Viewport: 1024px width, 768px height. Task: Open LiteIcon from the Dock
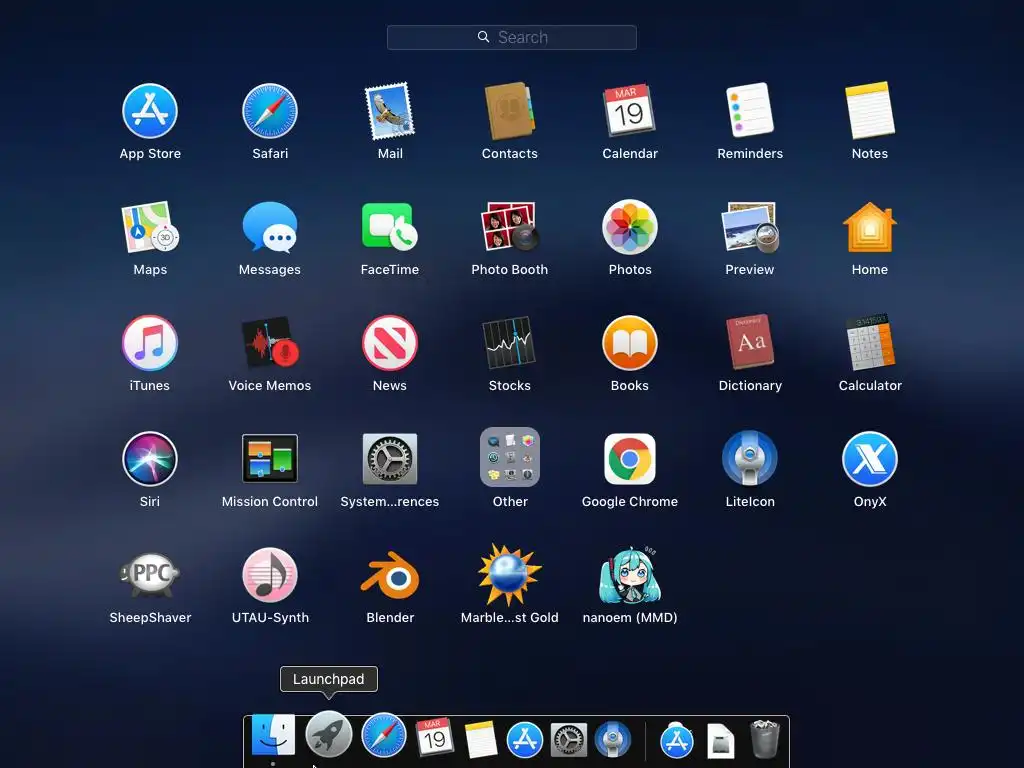click(613, 739)
